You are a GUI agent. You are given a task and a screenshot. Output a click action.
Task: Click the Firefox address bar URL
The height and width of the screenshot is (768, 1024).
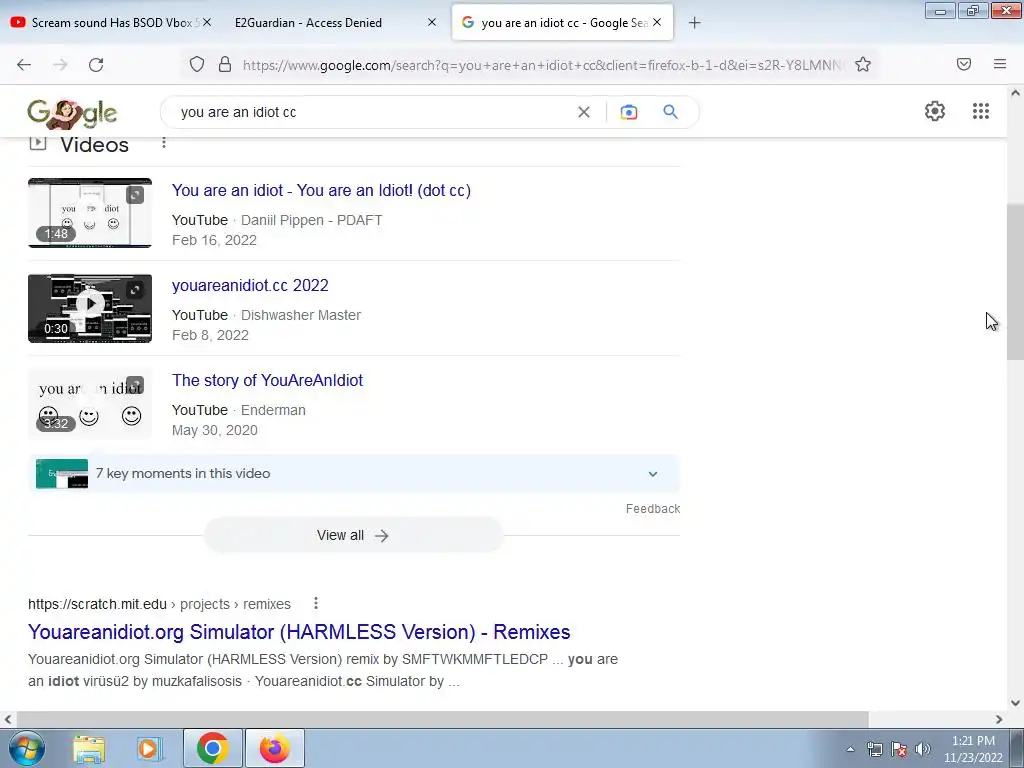[542, 65]
